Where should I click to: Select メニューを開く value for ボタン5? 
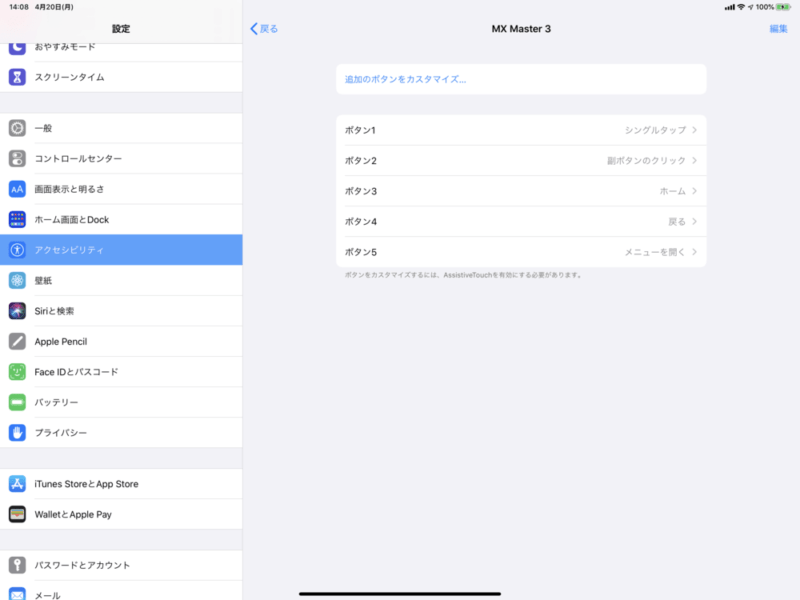pos(655,252)
